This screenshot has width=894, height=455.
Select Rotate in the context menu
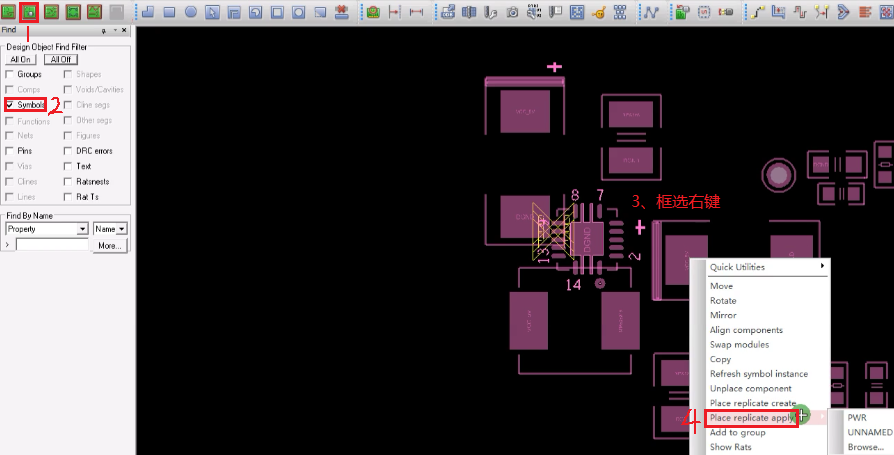(722, 301)
